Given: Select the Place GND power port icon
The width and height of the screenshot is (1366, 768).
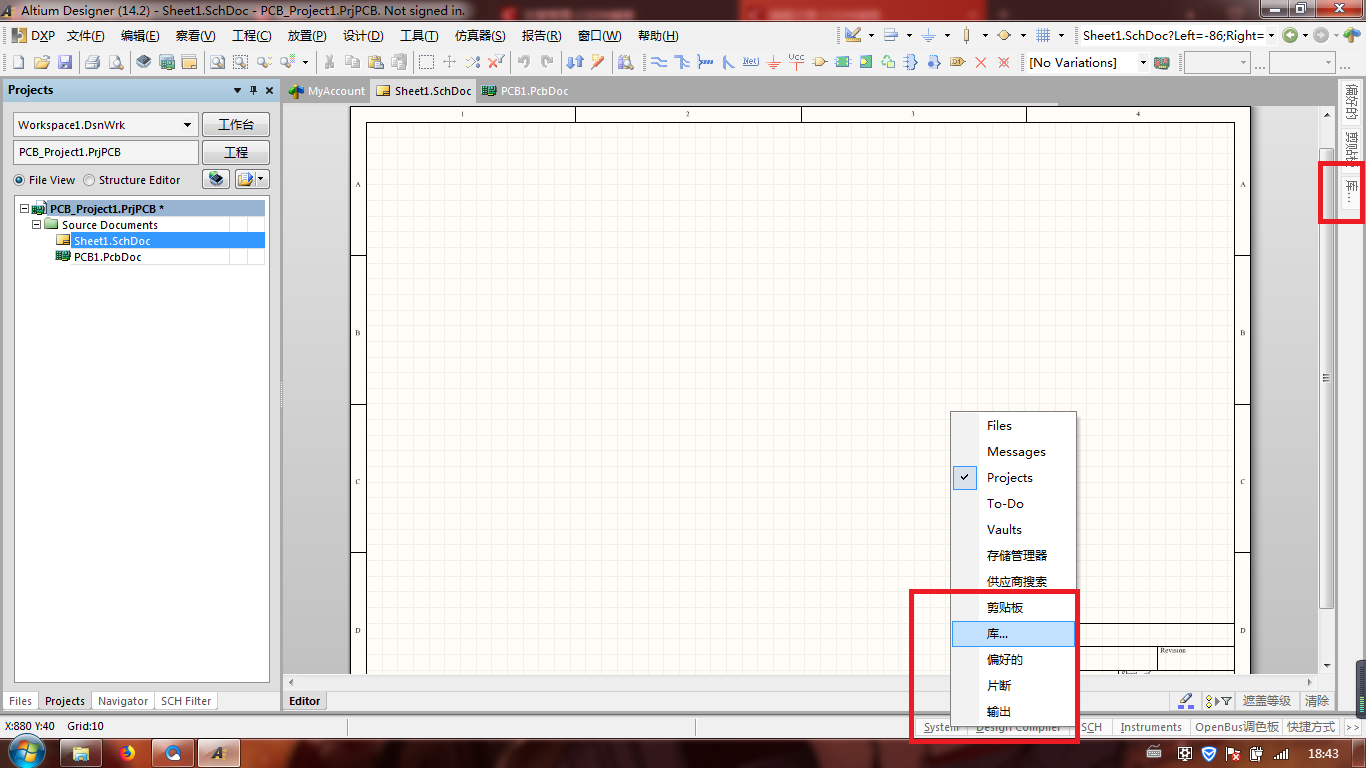Looking at the screenshot, I should tap(774, 62).
